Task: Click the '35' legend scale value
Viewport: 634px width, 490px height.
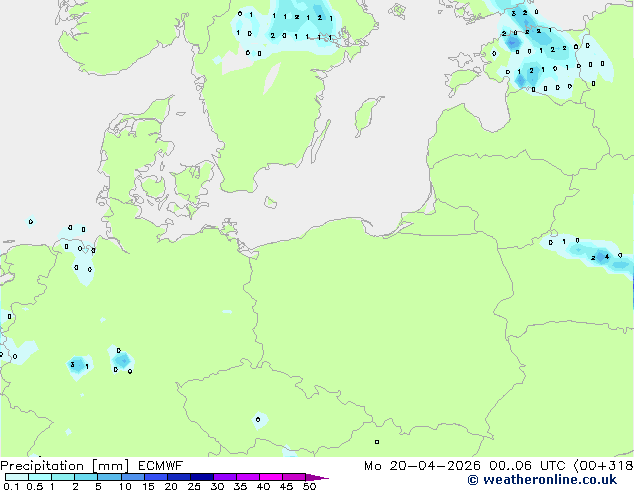Action: pos(240,486)
